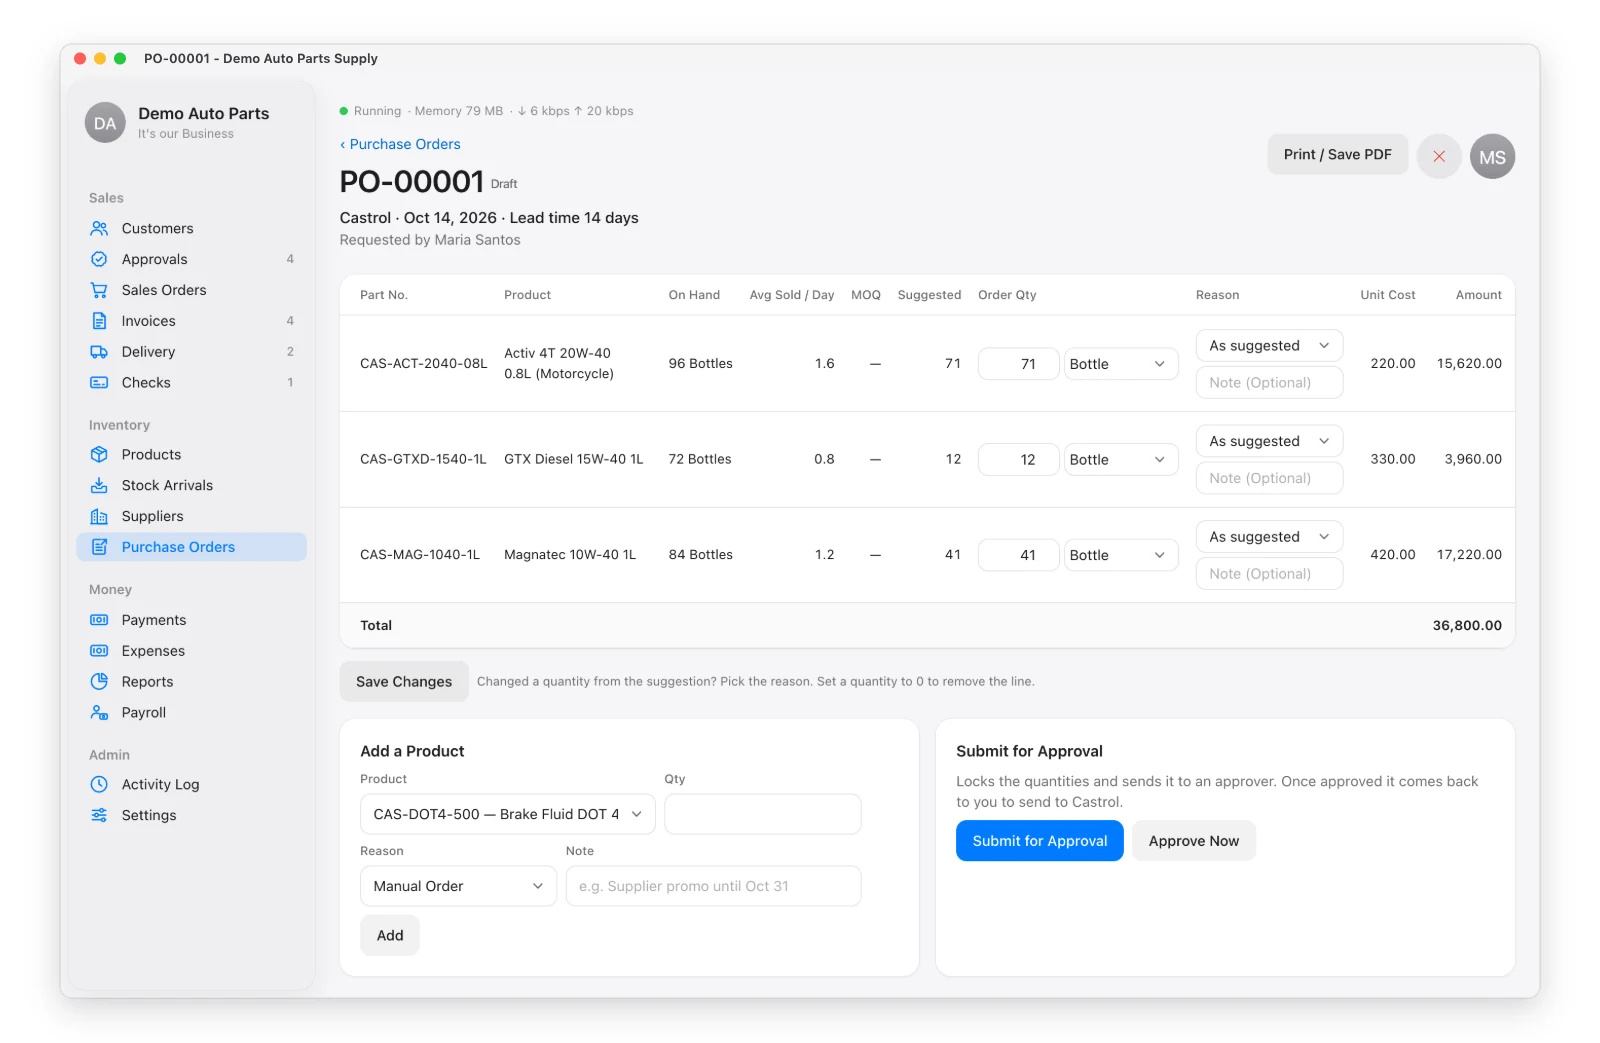
Task: Click the Checks icon in sidebar
Action: [99, 384]
